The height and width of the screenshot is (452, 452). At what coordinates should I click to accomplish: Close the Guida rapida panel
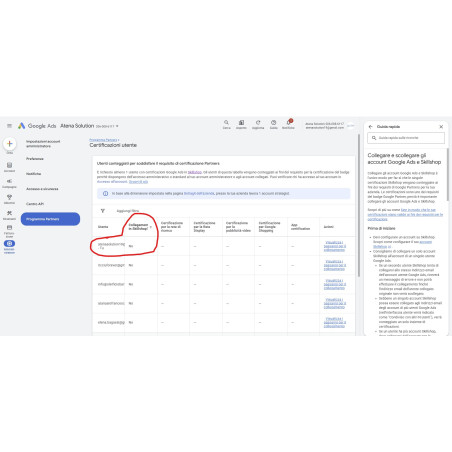tap(441, 127)
